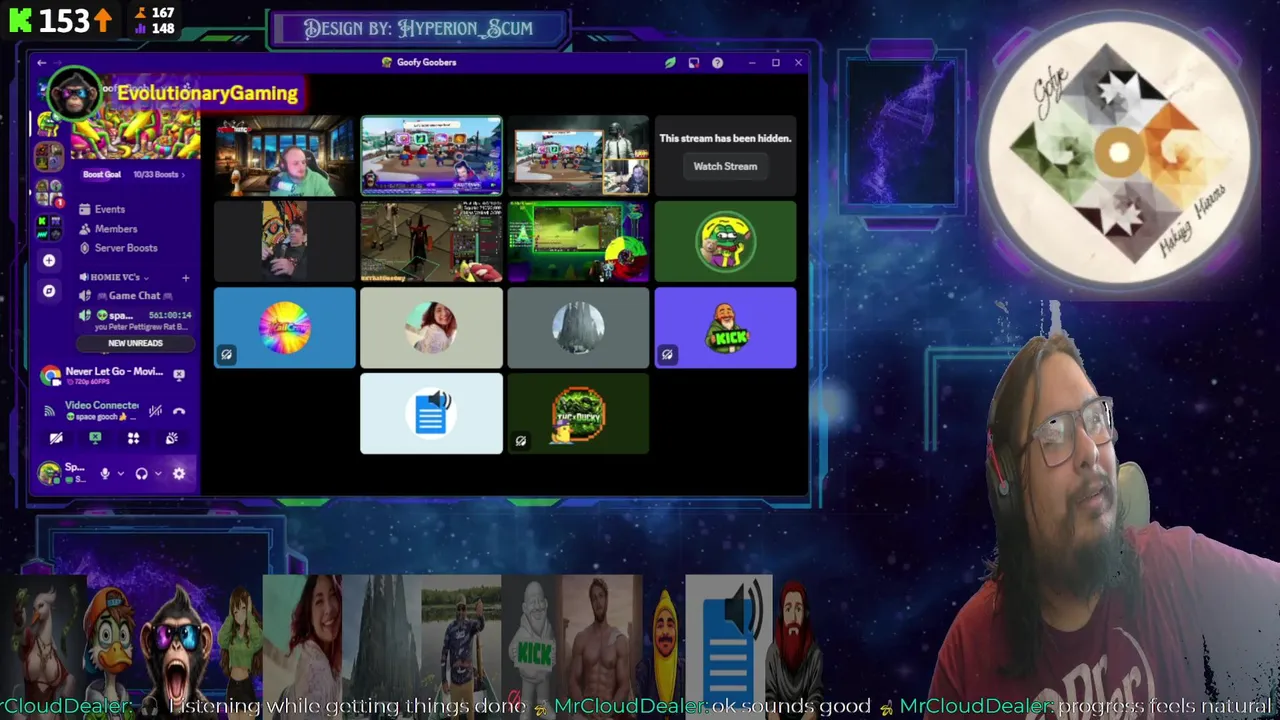The height and width of the screenshot is (720, 1280).
Task: Open Discover servers compass icon
Action: click(49, 291)
